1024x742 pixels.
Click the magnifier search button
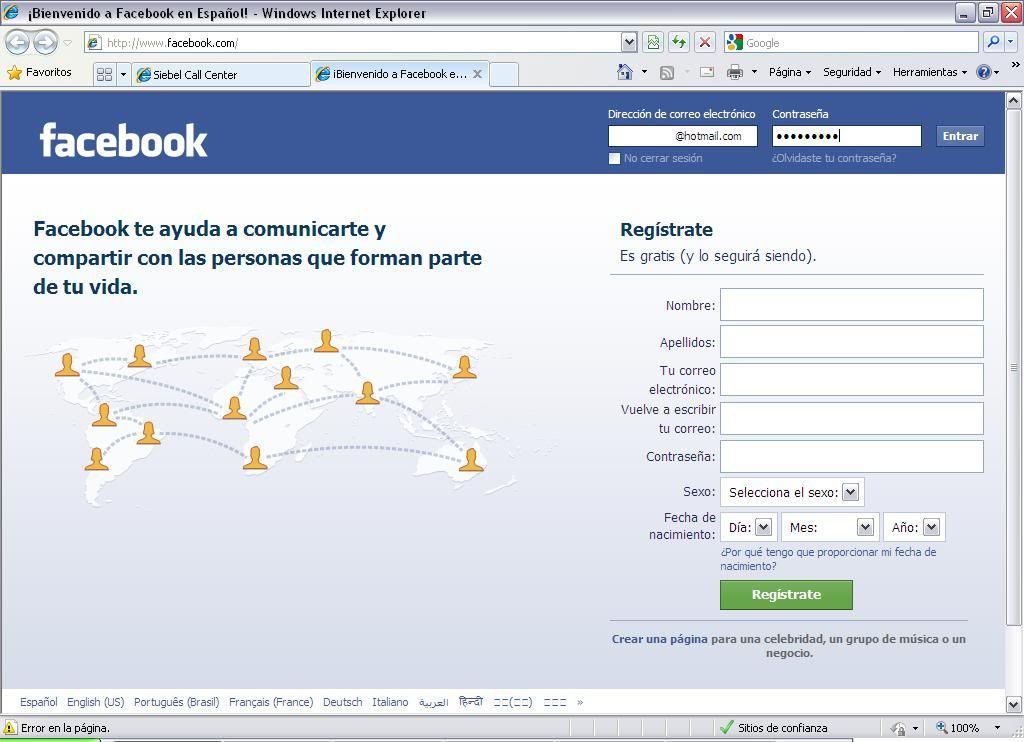pyautogui.click(x=993, y=42)
